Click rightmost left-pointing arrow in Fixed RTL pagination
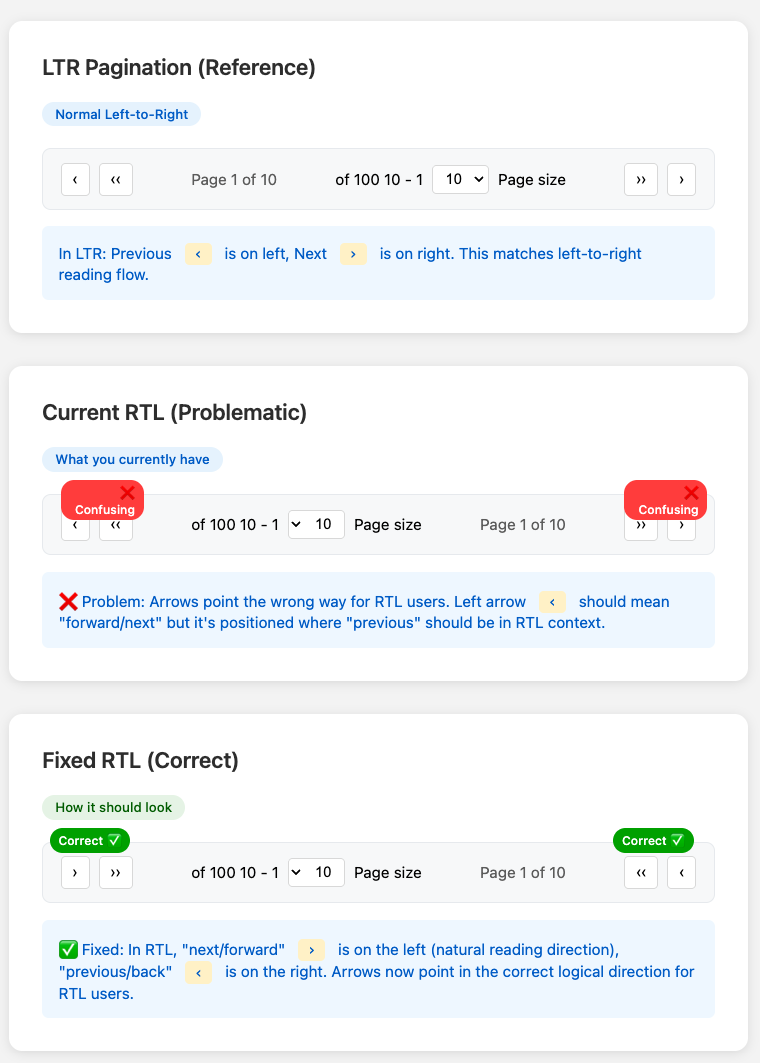Image resolution: width=760 pixels, height=1063 pixels. click(x=681, y=872)
